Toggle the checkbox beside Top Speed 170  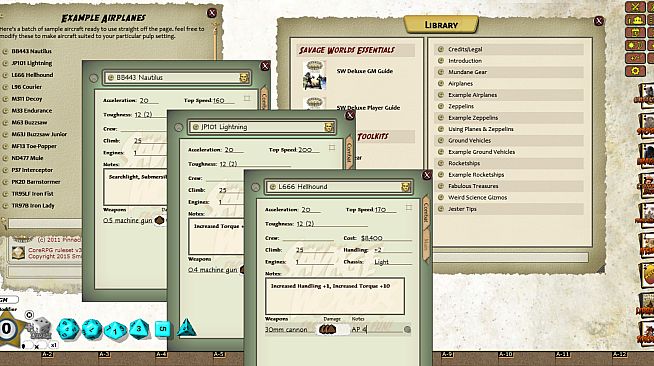[408, 207]
